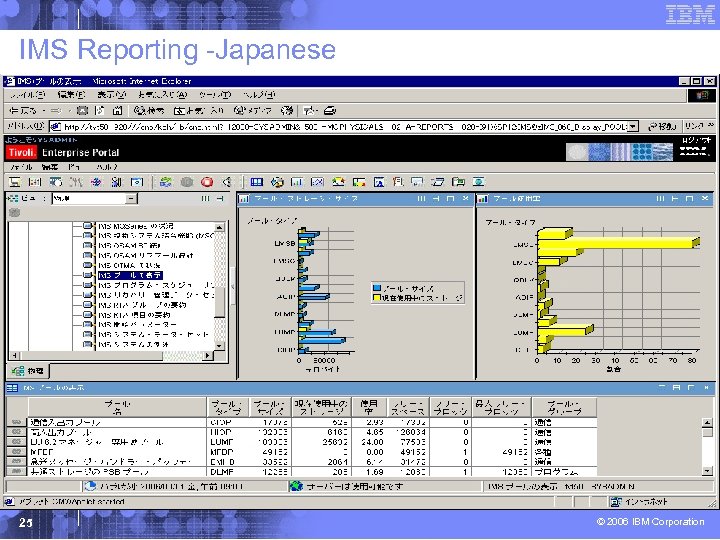The width and height of the screenshot is (720, 540).
Task: Click the blue プール・サイズ legend swatch
Action: [377, 288]
